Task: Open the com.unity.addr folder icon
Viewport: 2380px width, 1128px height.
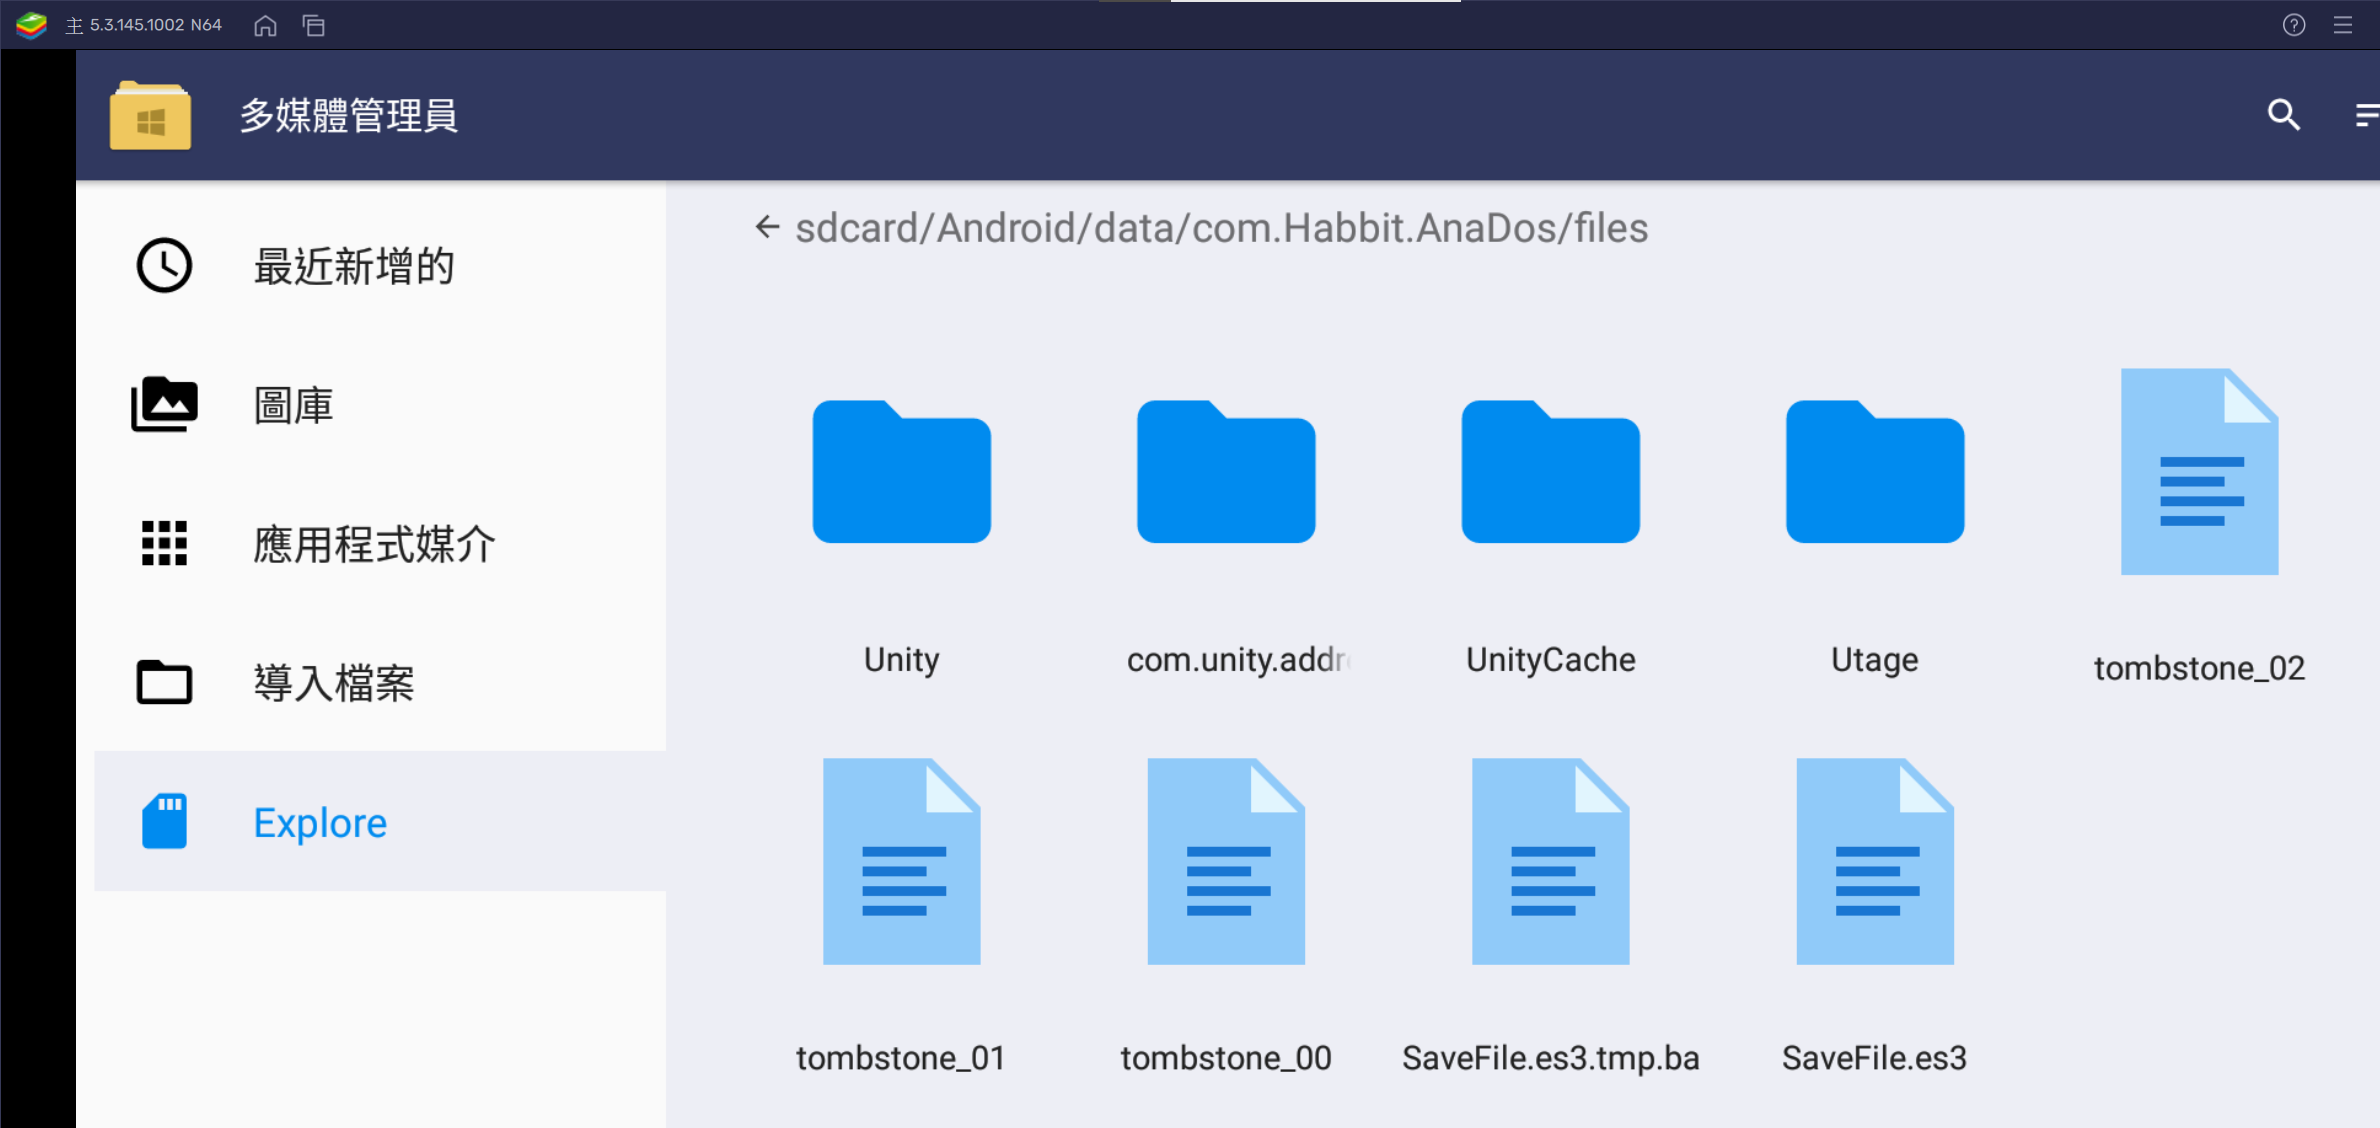Action: tap(1226, 471)
